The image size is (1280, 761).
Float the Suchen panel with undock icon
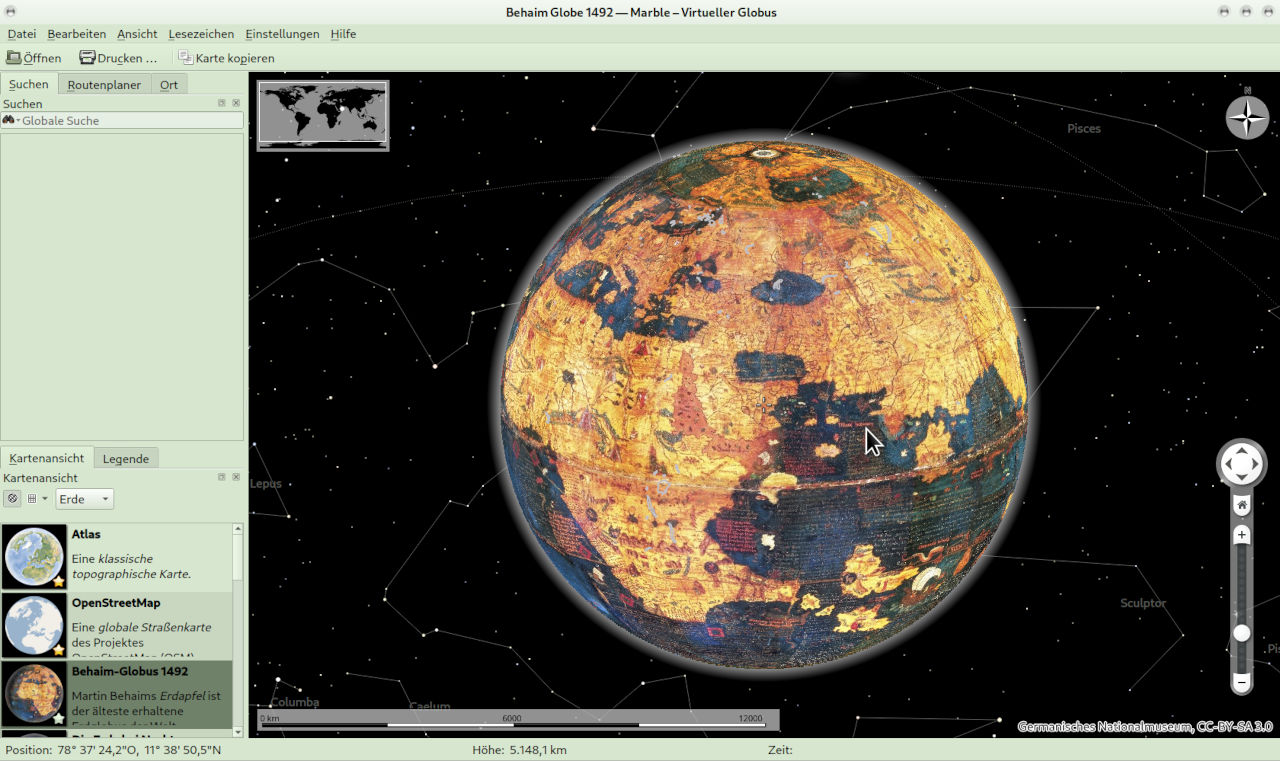point(222,103)
